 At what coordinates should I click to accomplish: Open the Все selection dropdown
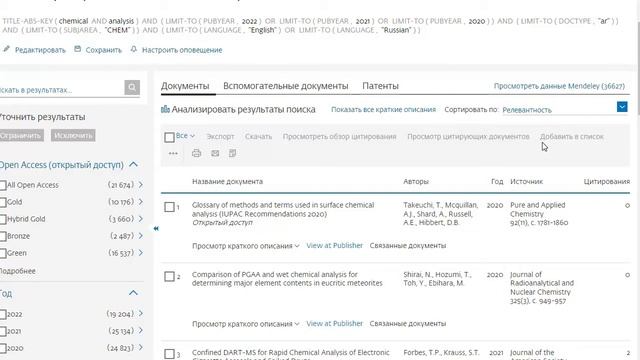pos(186,136)
